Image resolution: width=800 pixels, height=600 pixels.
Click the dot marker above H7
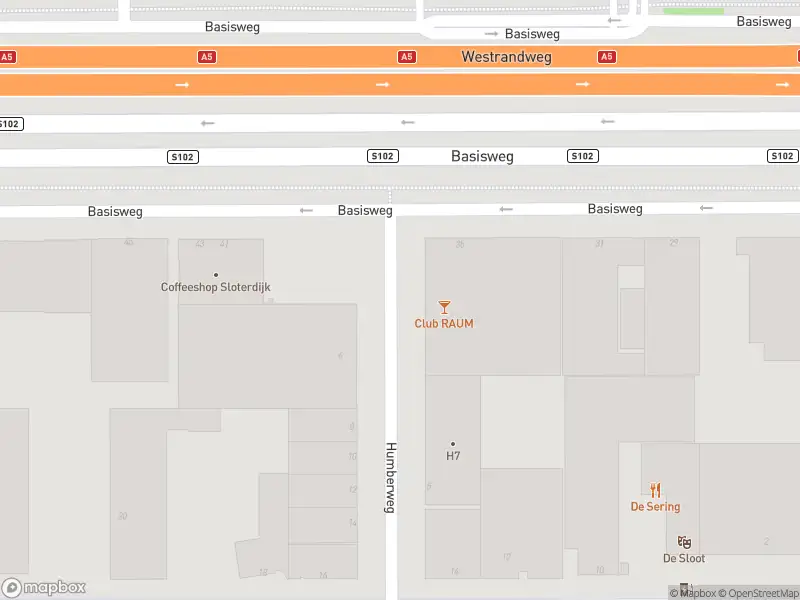coord(453,444)
